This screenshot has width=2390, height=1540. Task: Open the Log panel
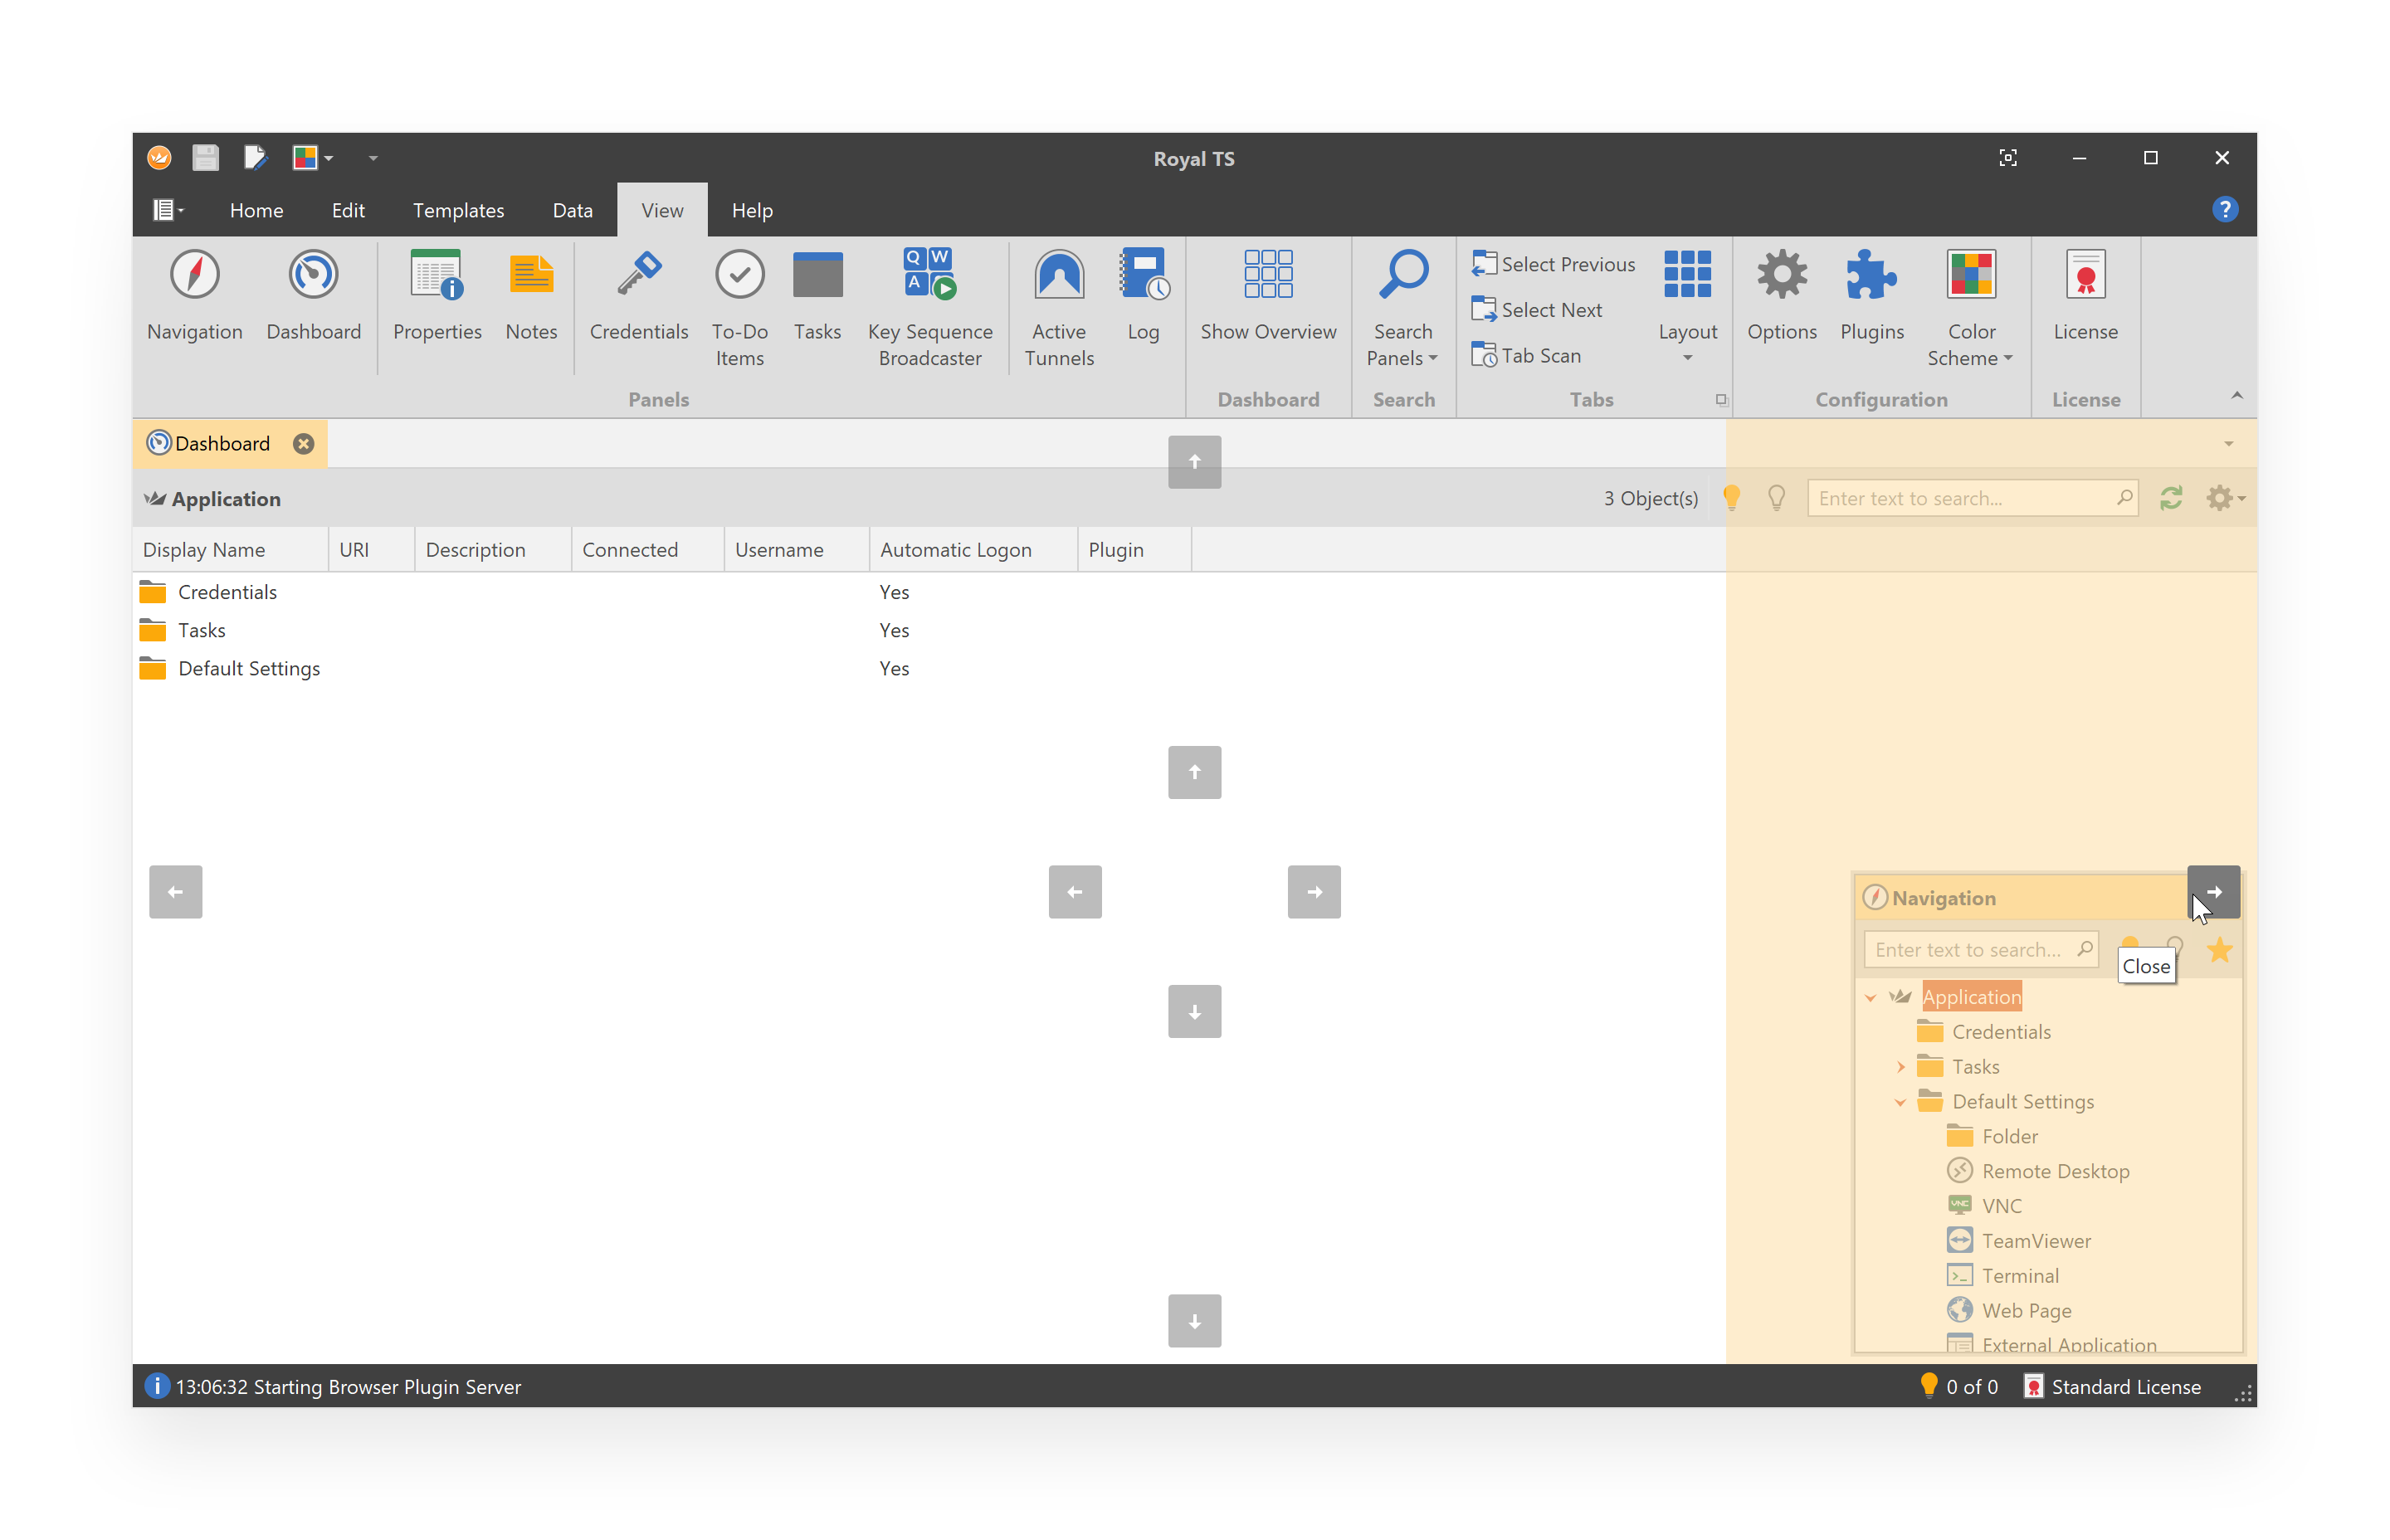point(1143,296)
